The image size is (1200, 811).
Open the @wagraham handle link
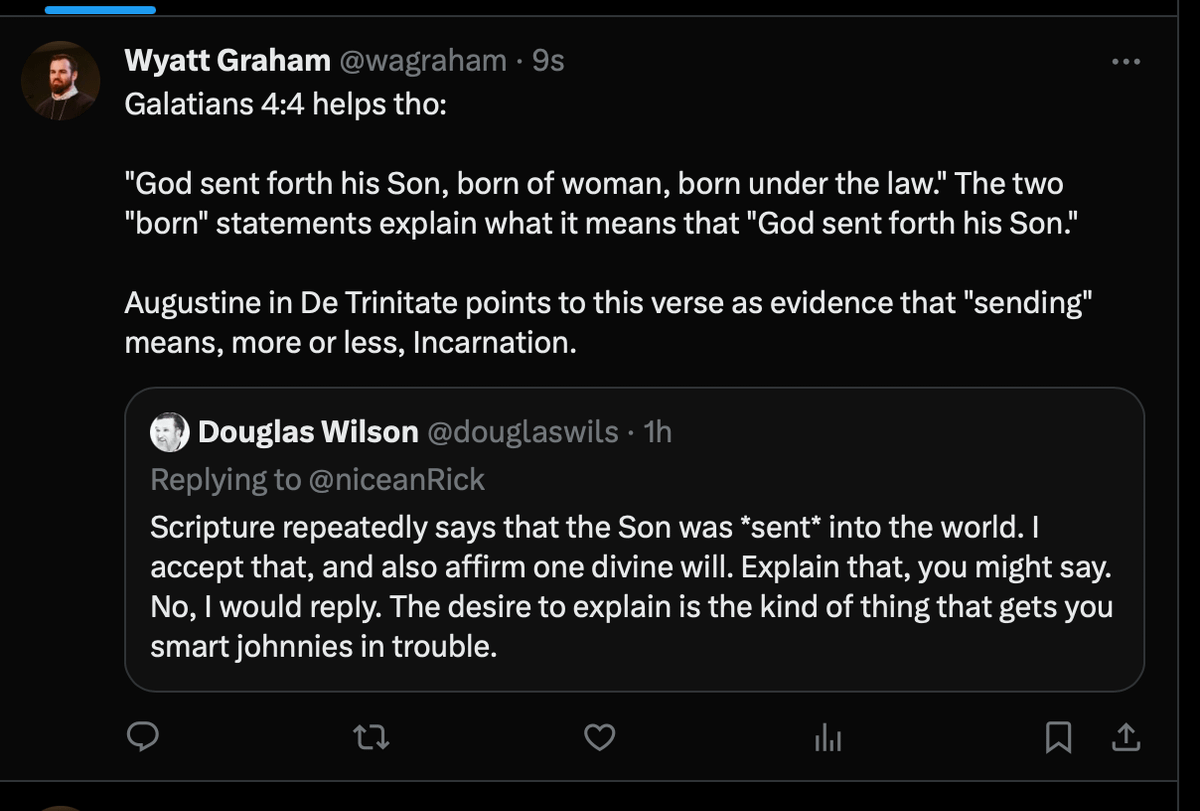[x=423, y=61]
